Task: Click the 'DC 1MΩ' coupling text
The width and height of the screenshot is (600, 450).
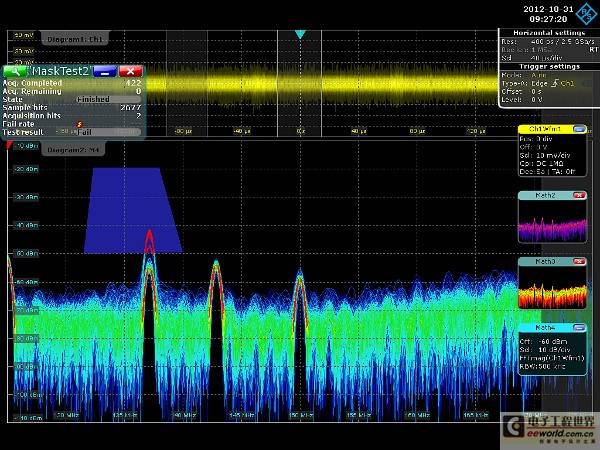Action: [x=549, y=163]
